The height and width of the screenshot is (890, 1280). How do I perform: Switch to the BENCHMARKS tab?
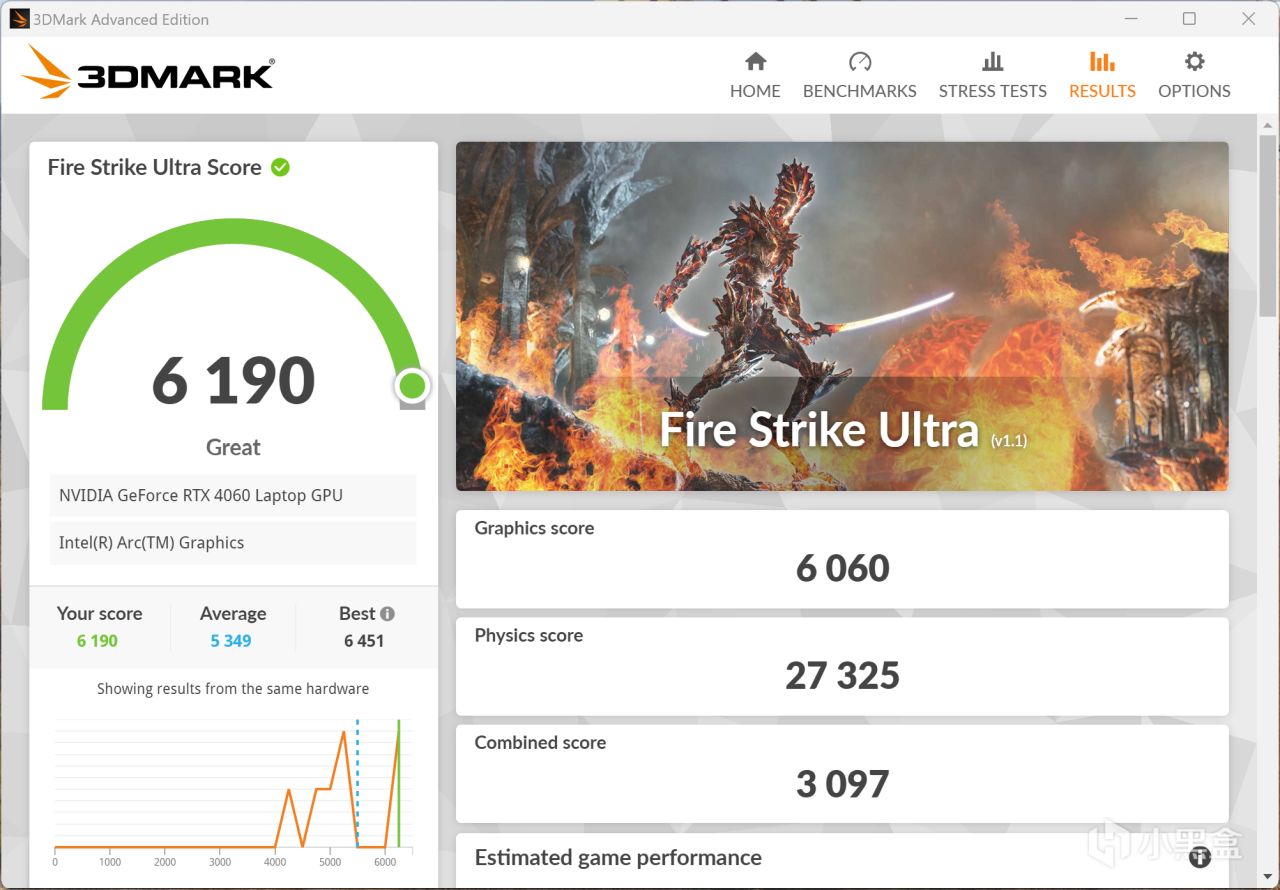860,76
